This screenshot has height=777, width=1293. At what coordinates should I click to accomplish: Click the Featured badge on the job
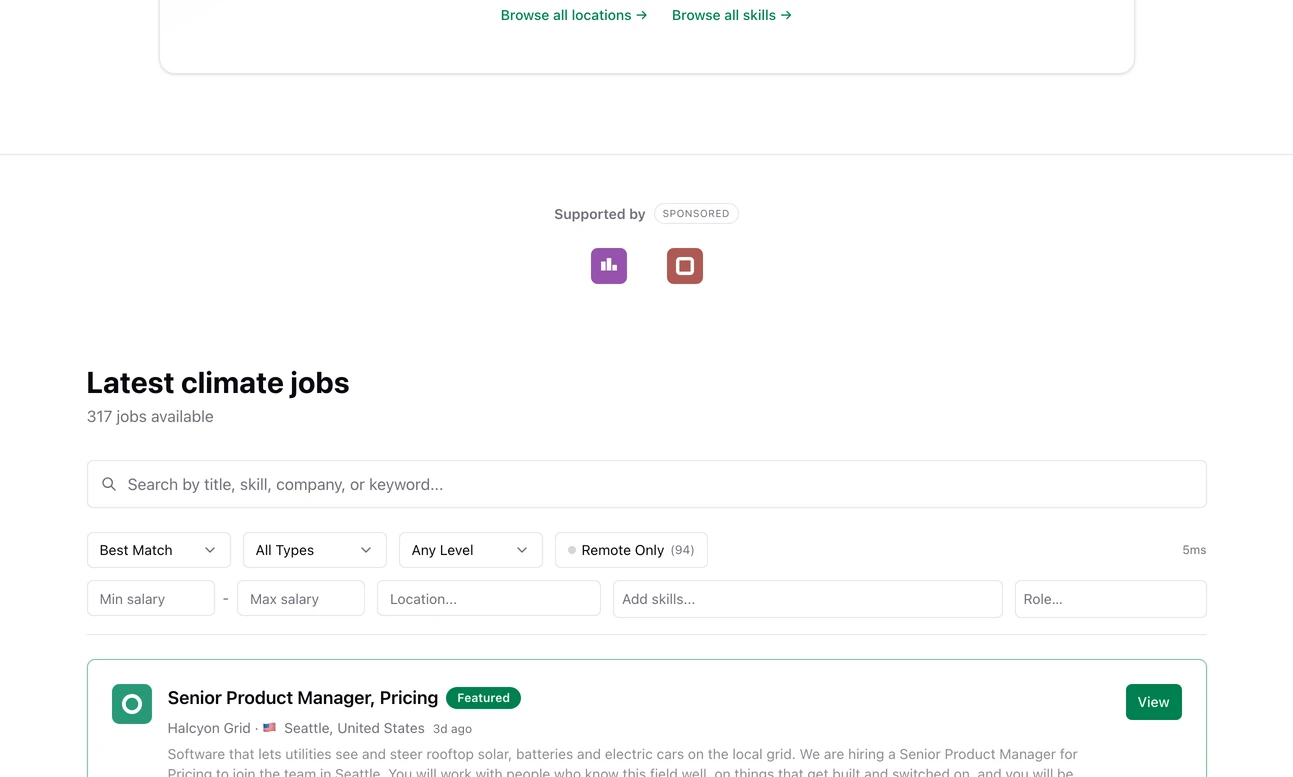click(484, 698)
